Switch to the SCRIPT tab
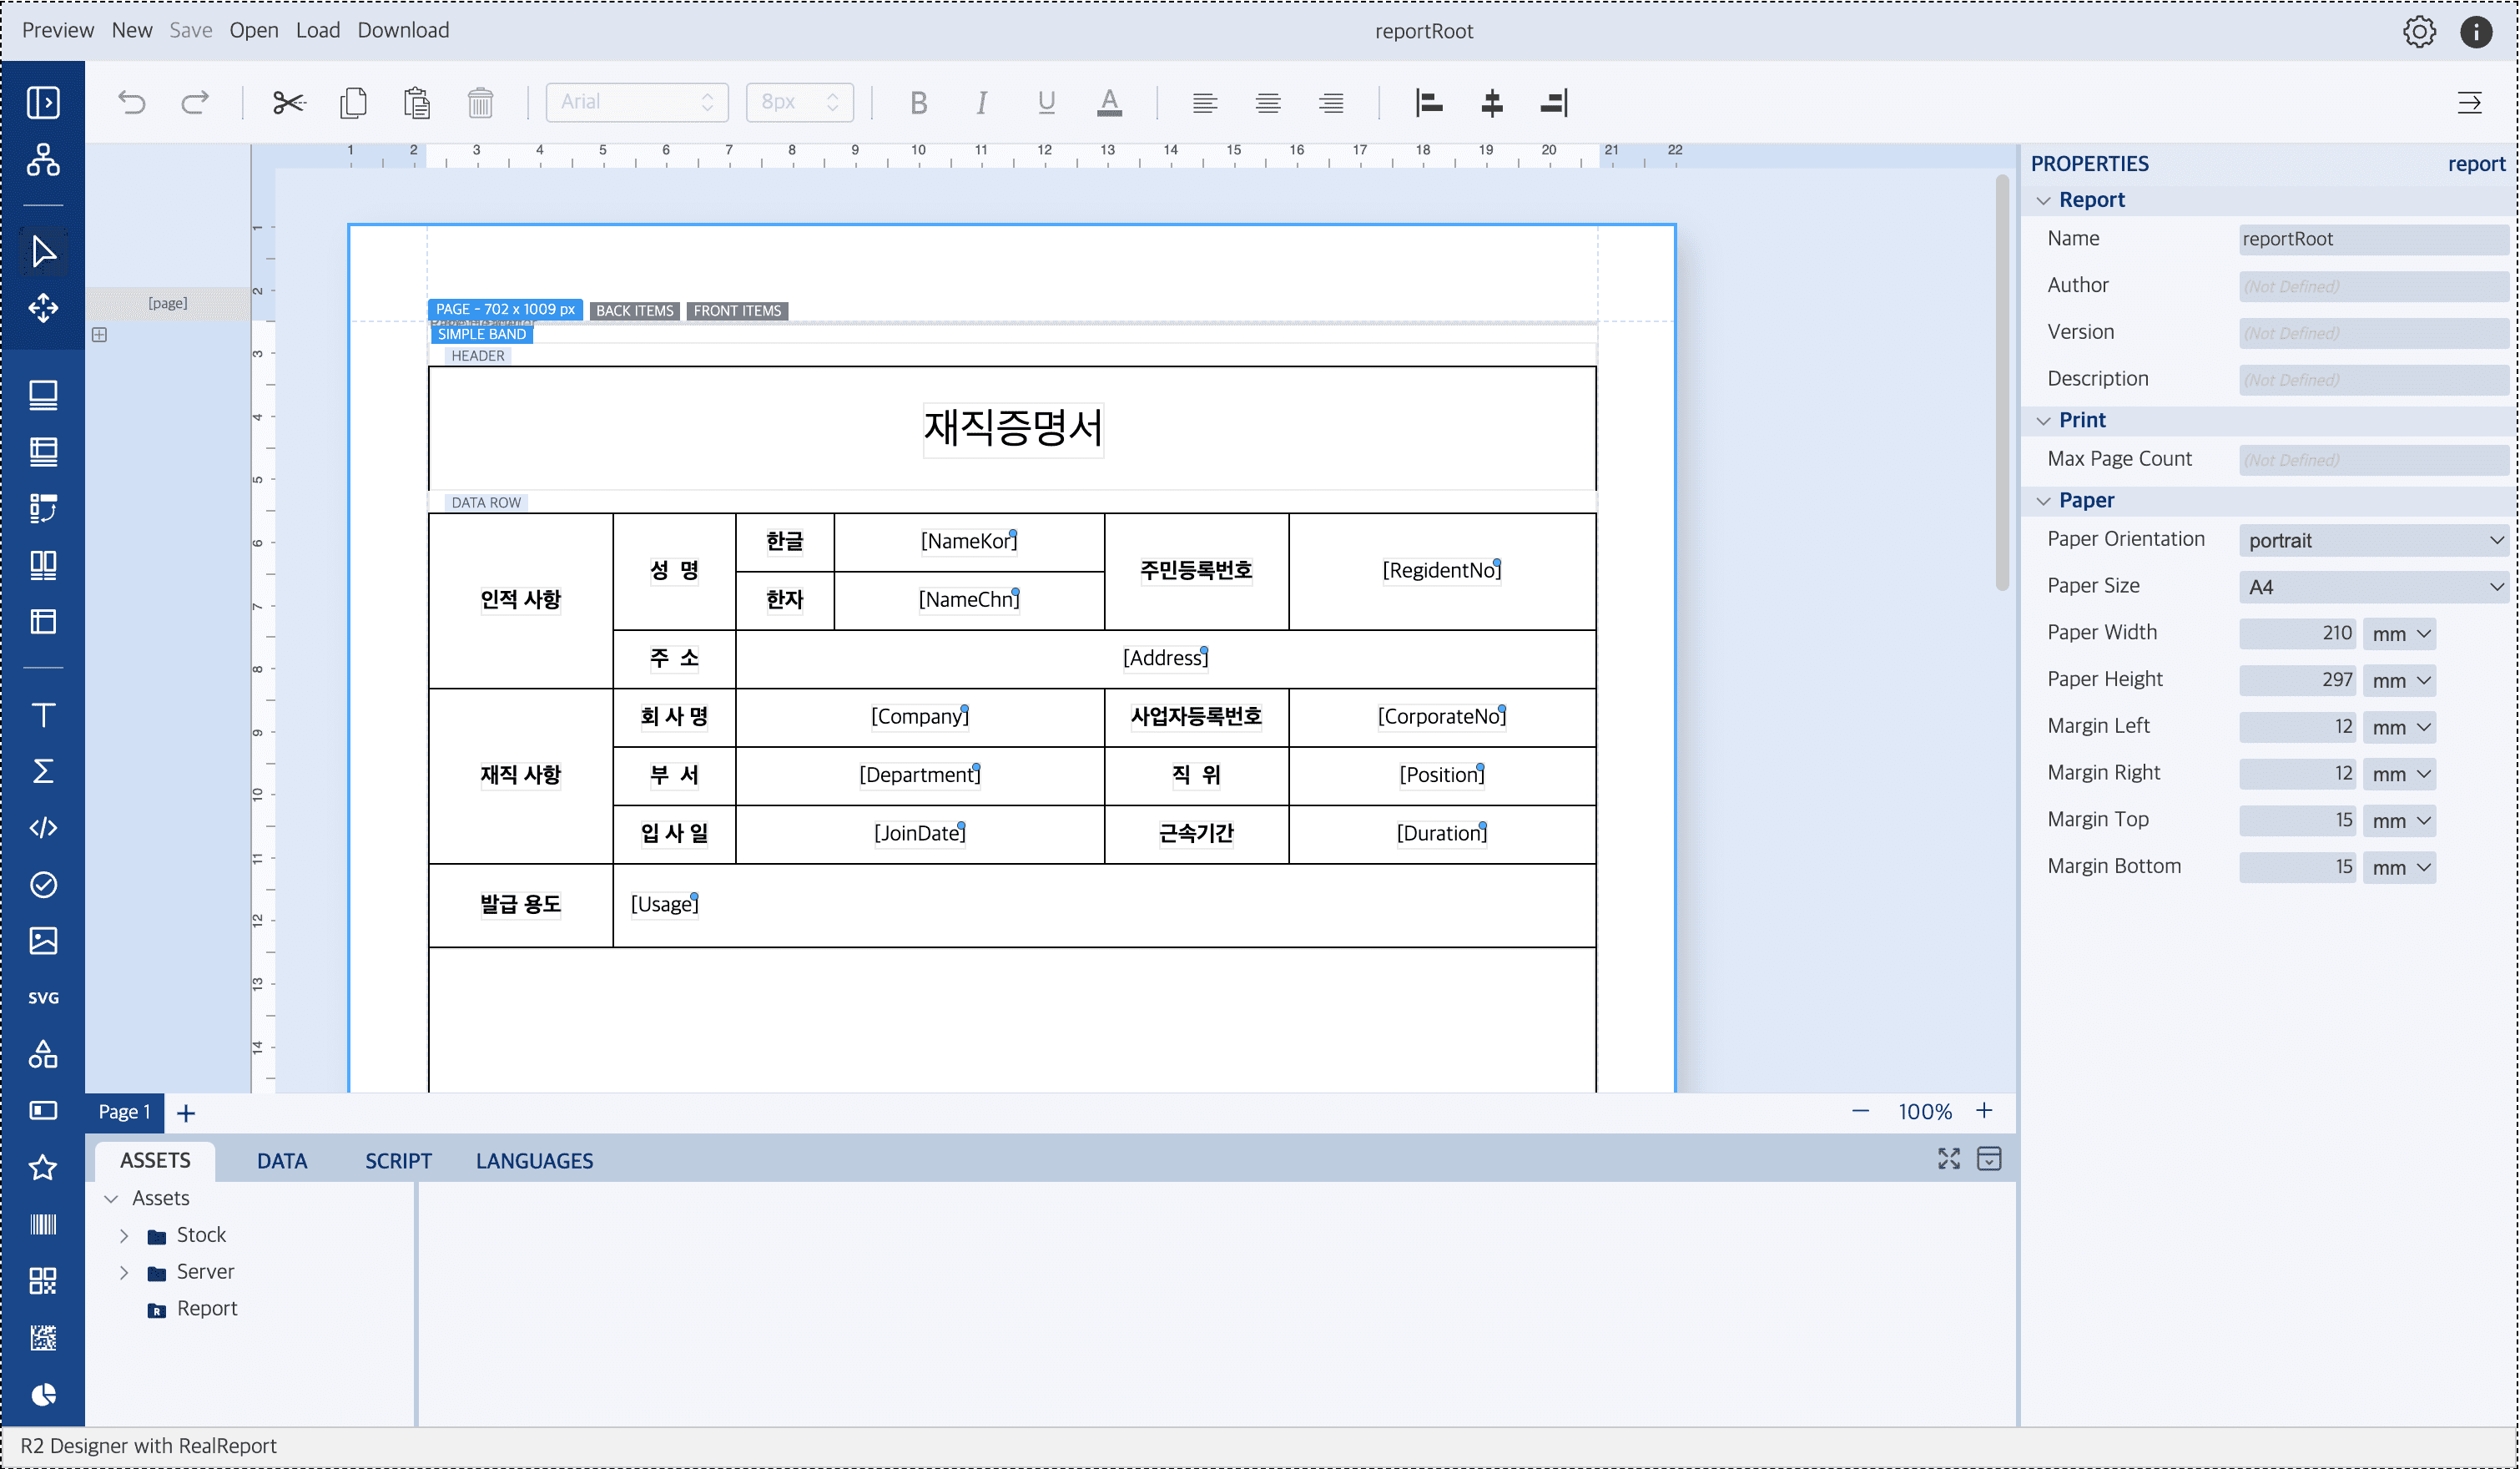The height and width of the screenshot is (1469, 2520). [x=398, y=1161]
